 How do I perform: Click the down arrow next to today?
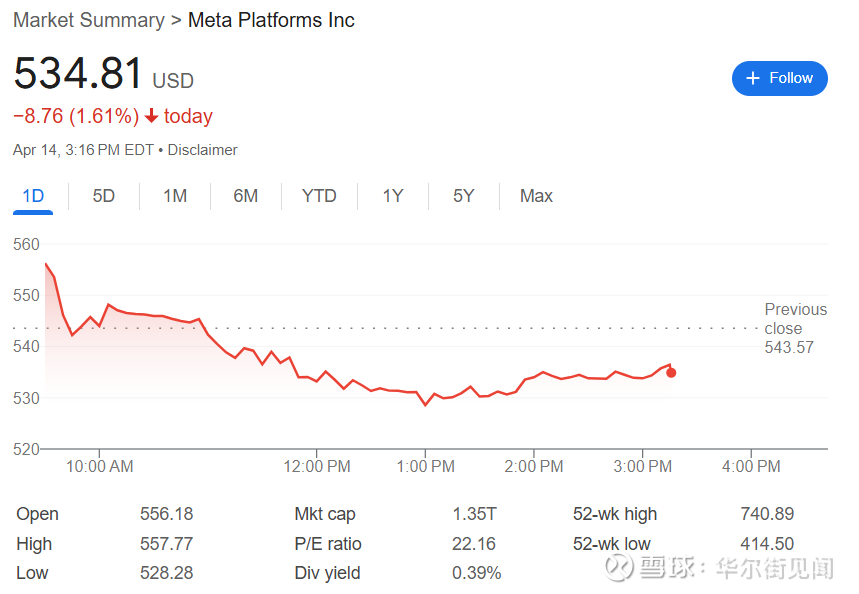pos(152,116)
